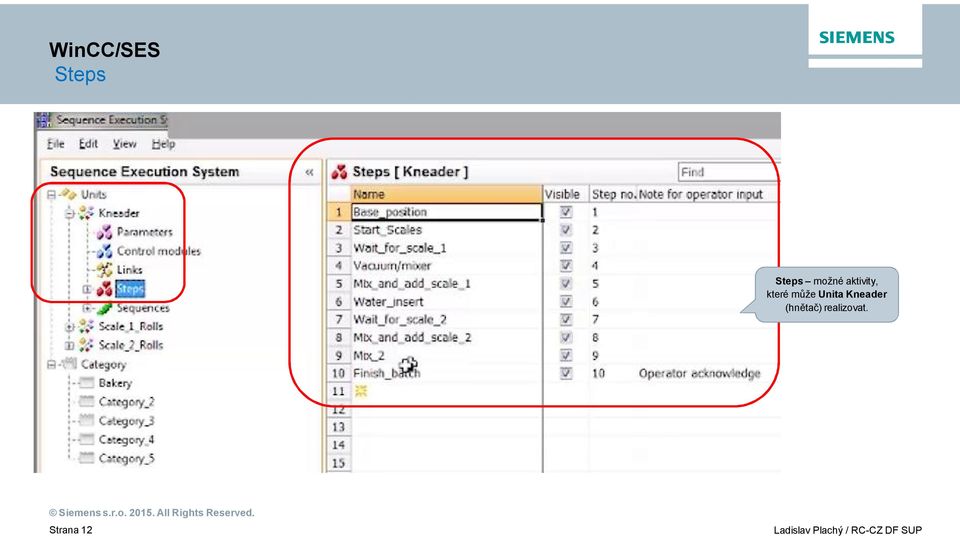The width and height of the screenshot is (960, 537).
Task: Select Category_3 label in the tree
Action: pyautogui.click(x=126, y=421)
